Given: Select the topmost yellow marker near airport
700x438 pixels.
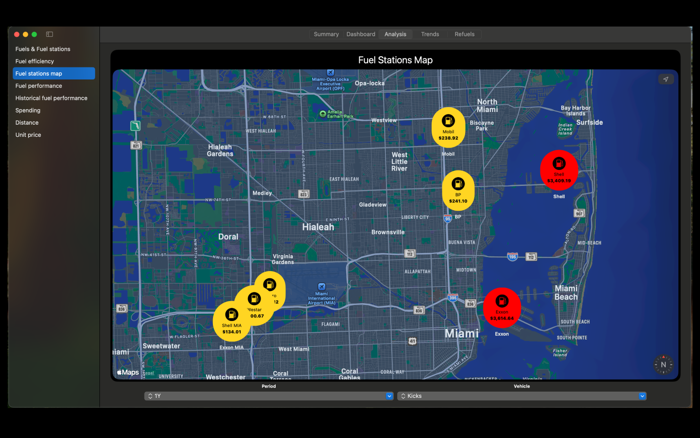Looking at the screenshot, I should 271,288.
